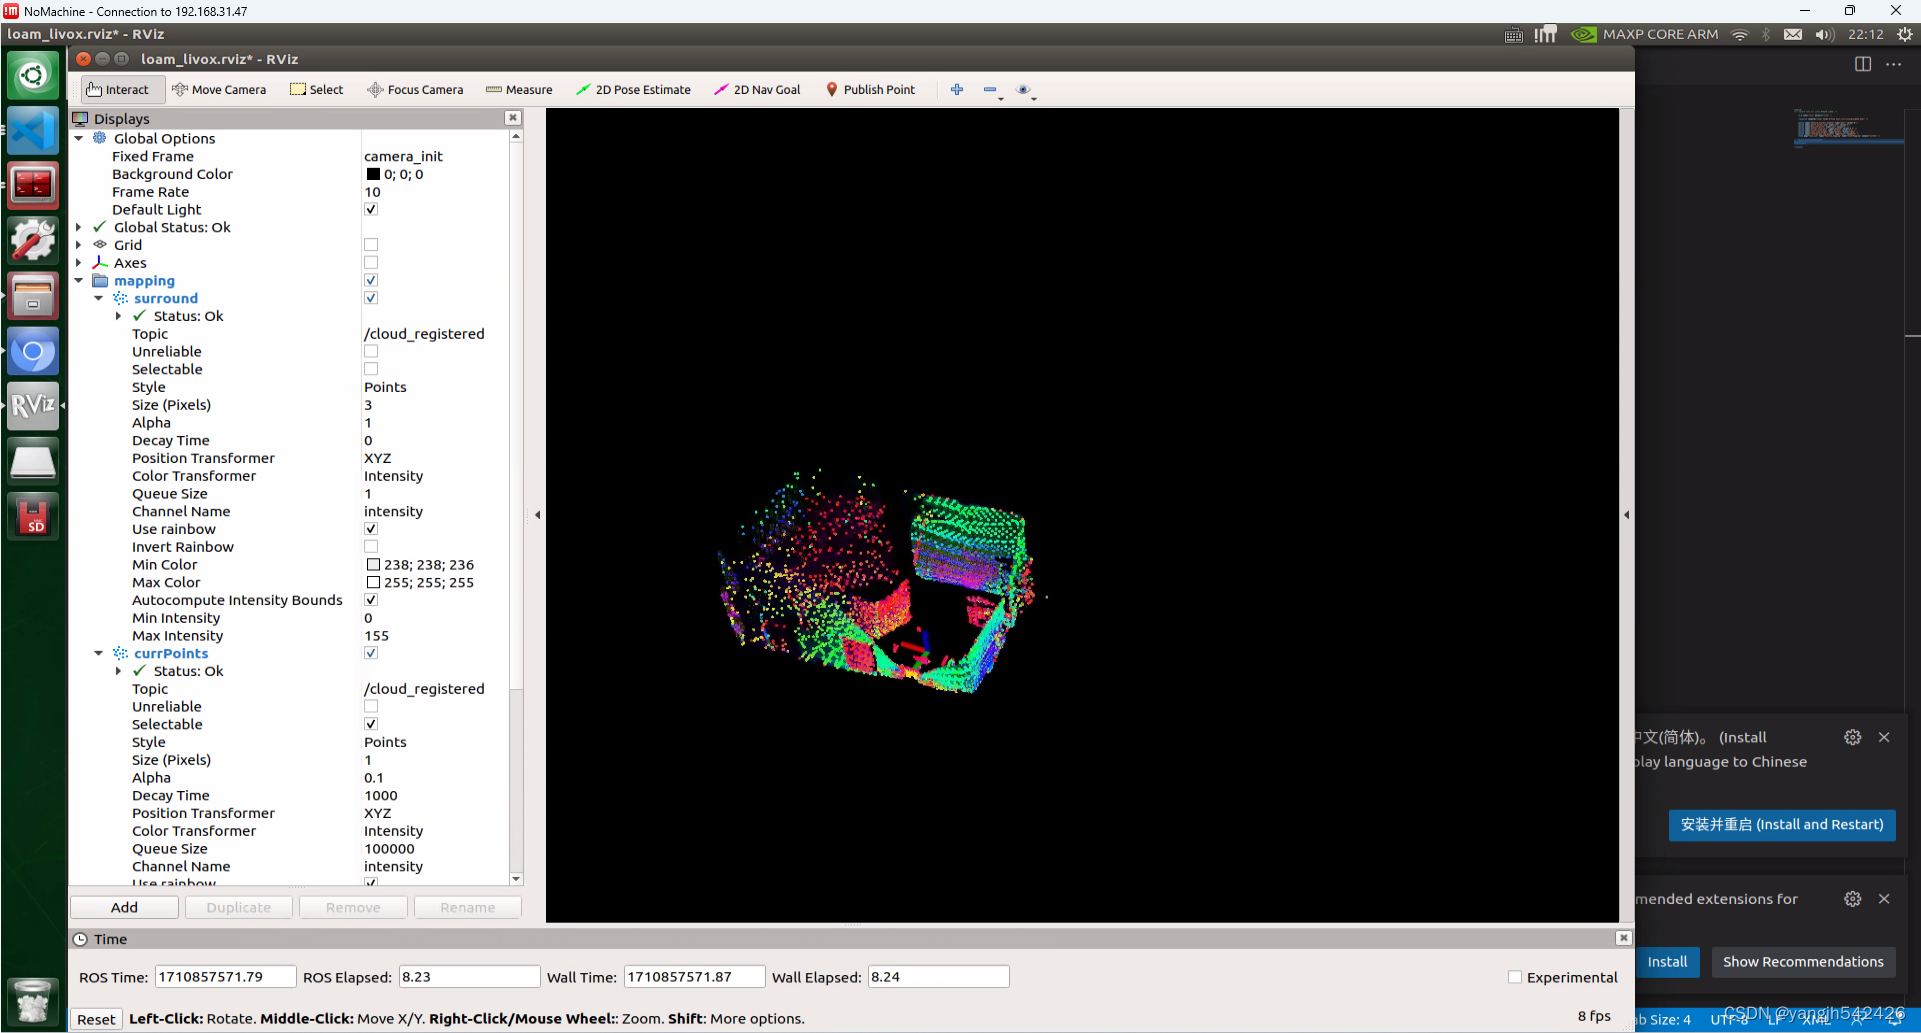
Task: Click the ROS Time field
Action: (x=226, y=977)
